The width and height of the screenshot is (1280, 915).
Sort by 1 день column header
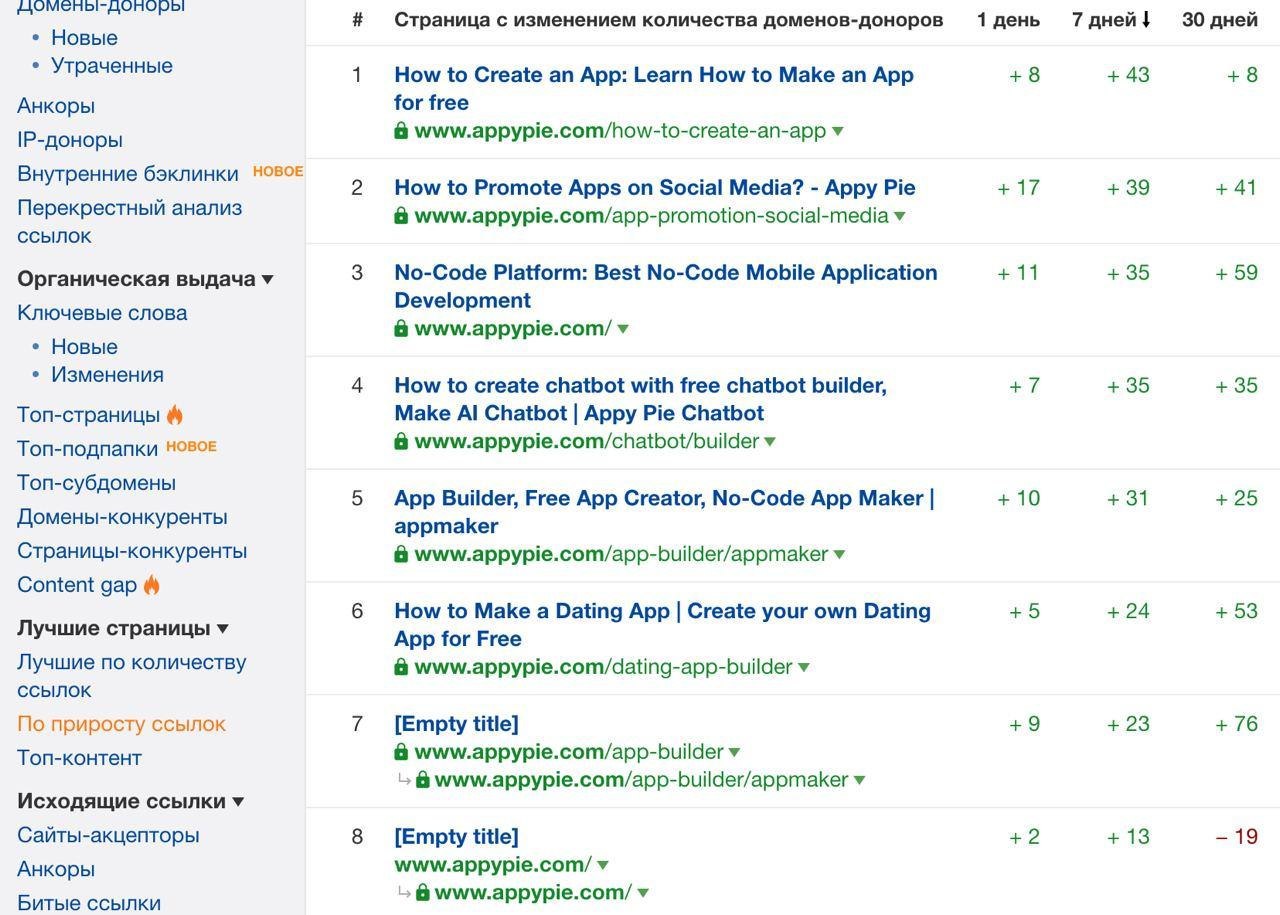pos(1008,19)
